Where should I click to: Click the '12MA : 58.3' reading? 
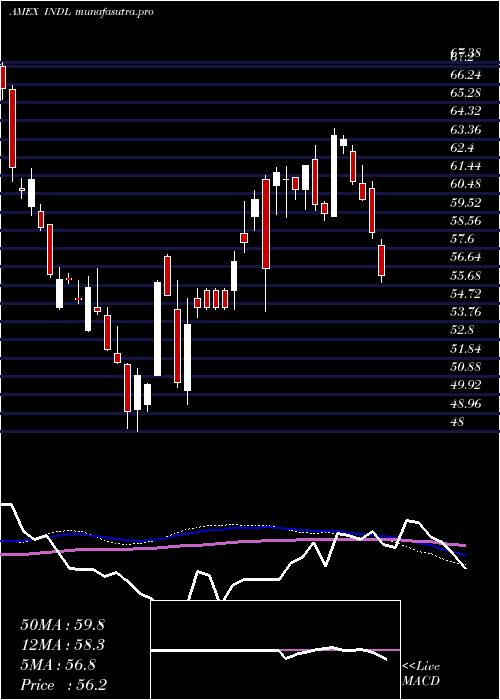[x=62, y=645]
